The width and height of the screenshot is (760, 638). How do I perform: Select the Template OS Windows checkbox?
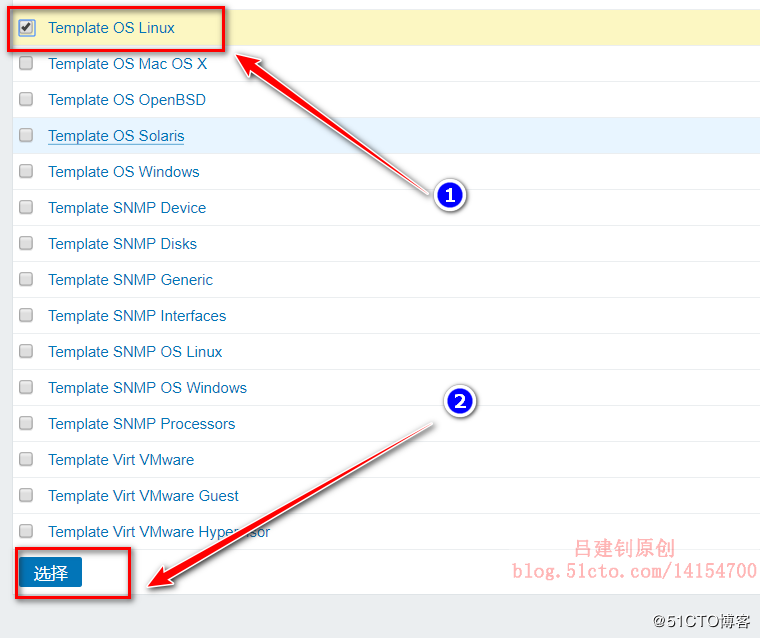26,171
